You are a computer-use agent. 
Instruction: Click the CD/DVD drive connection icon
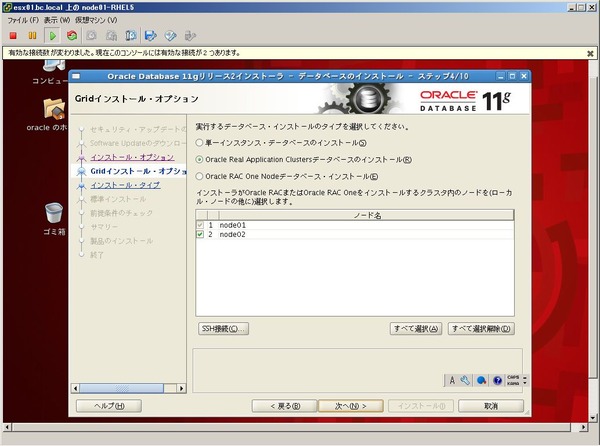coord(170,36)
